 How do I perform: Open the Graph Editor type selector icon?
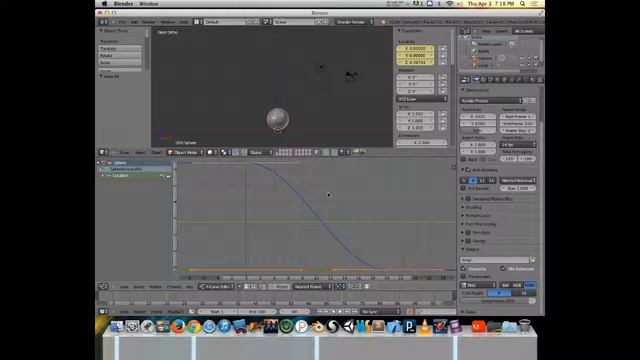click(x=102, y=287)
